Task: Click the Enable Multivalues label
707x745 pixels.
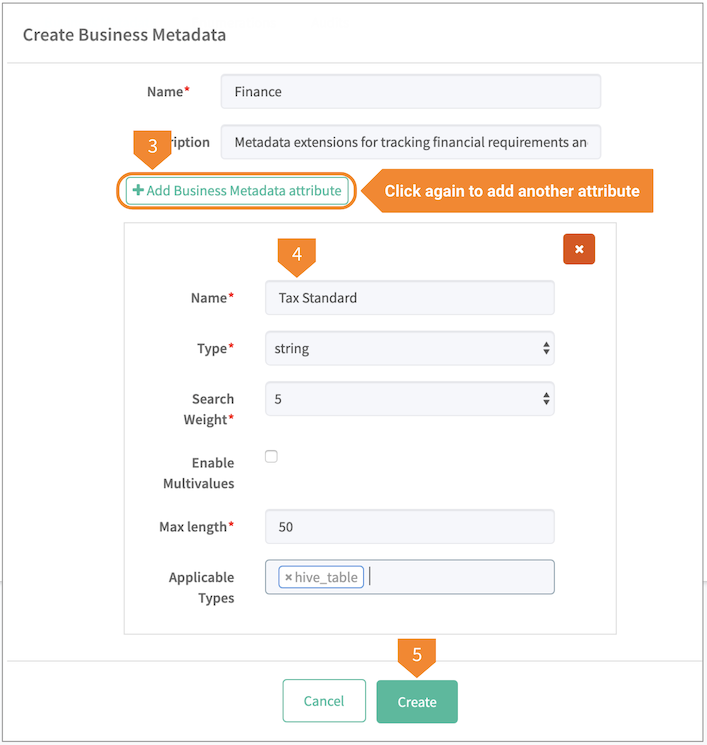Action: pyautogui.click(x=198, y=473)
